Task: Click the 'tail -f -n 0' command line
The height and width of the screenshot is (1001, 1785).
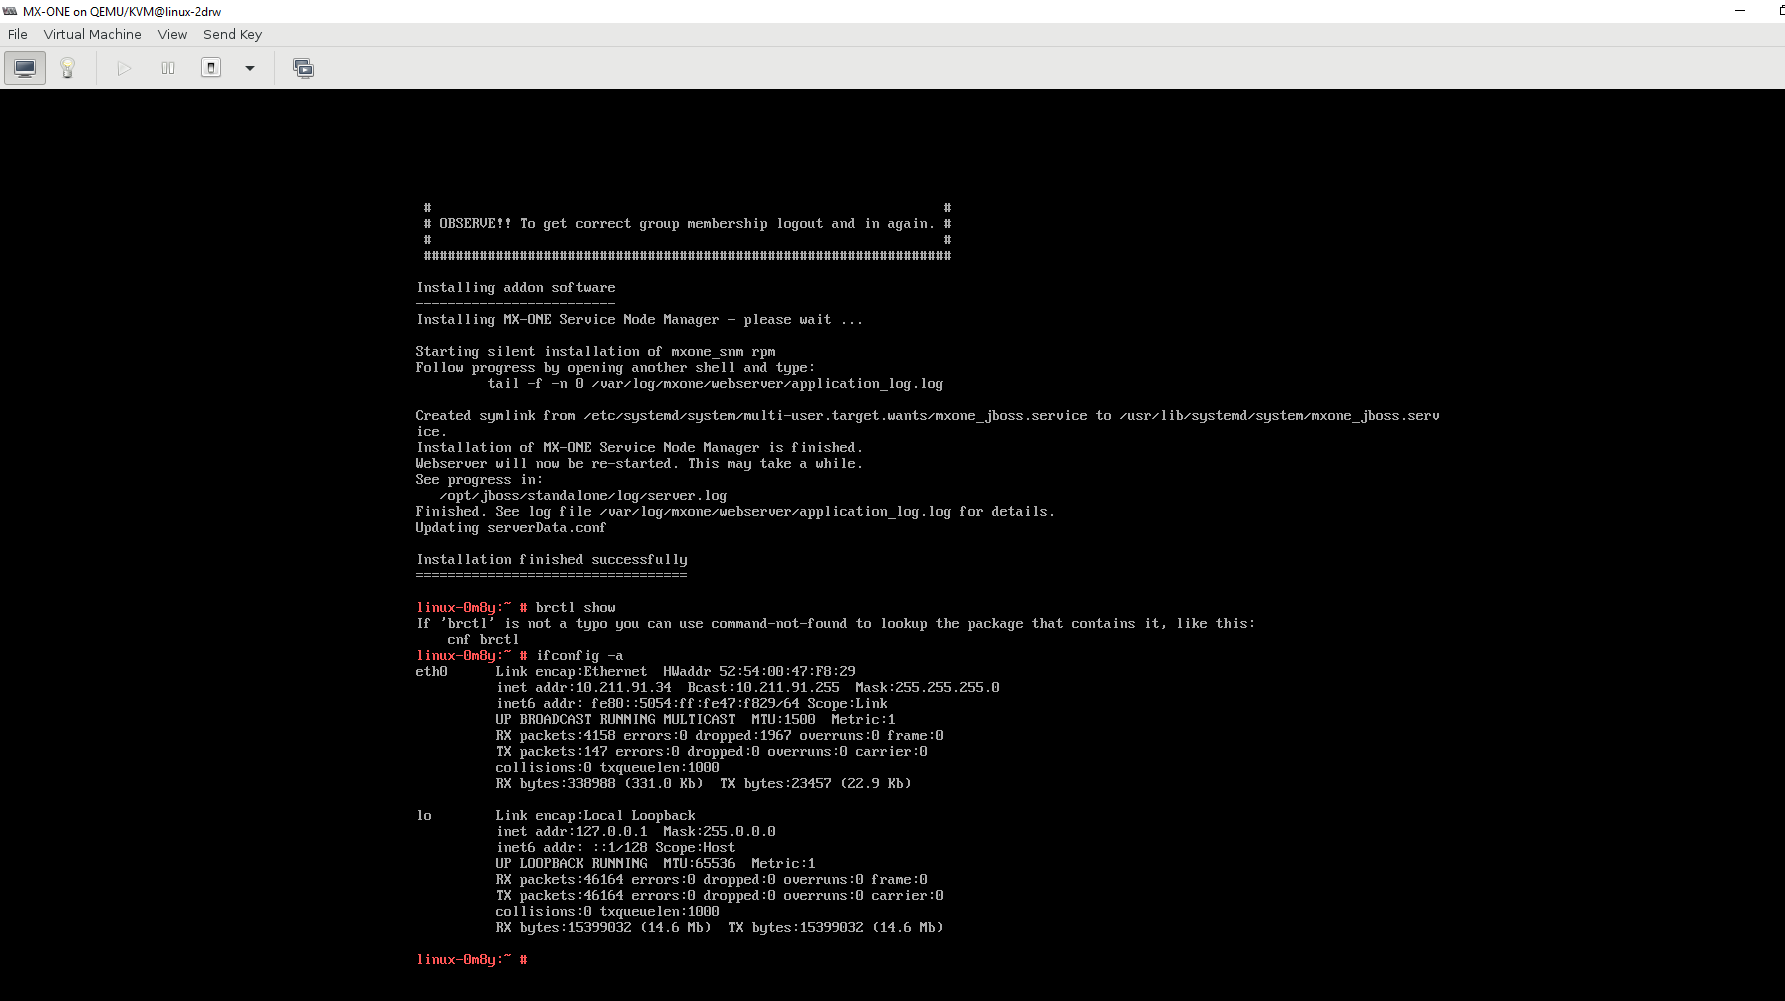Action: 716,383
